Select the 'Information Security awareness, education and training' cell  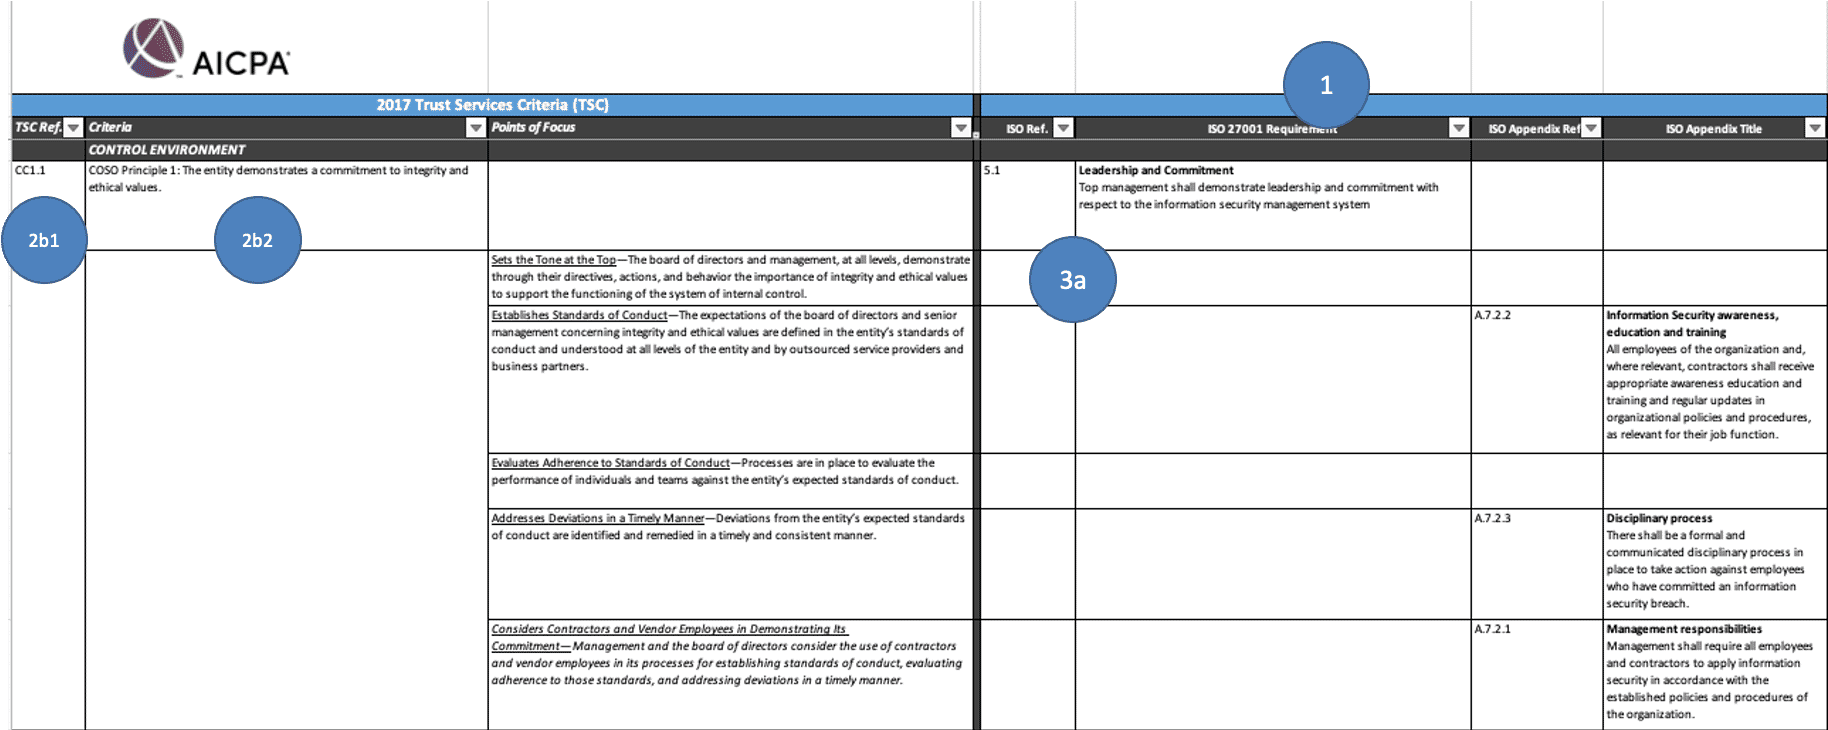[1715, 379]
